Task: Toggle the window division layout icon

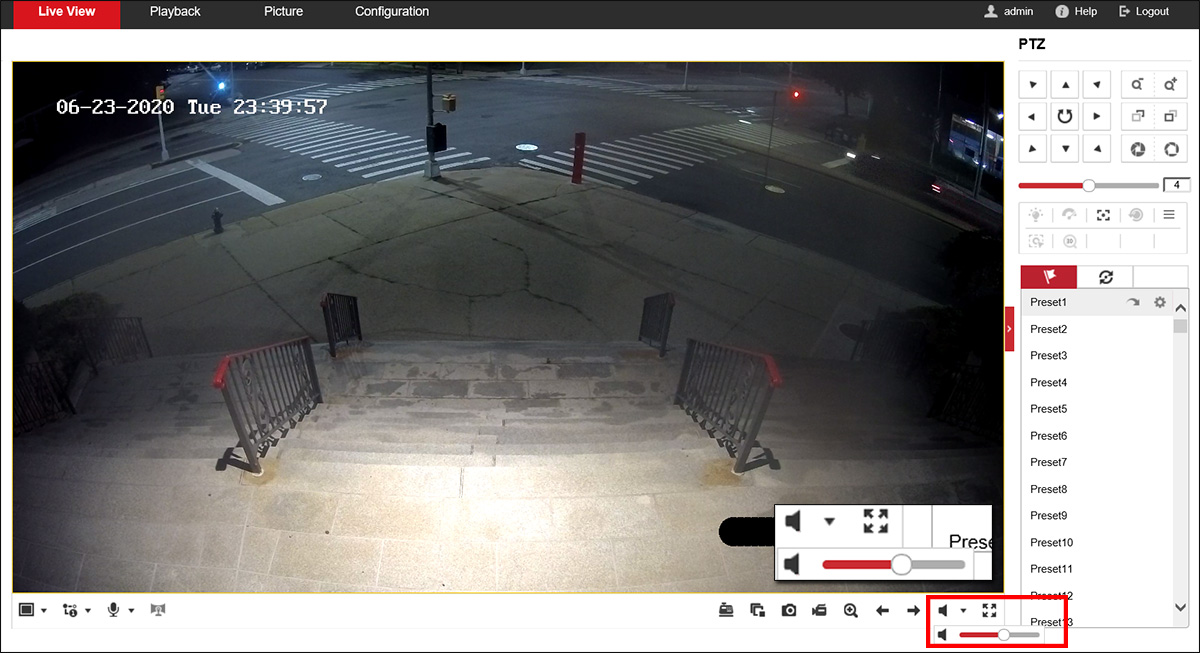Action: click(x=27, y=609)
